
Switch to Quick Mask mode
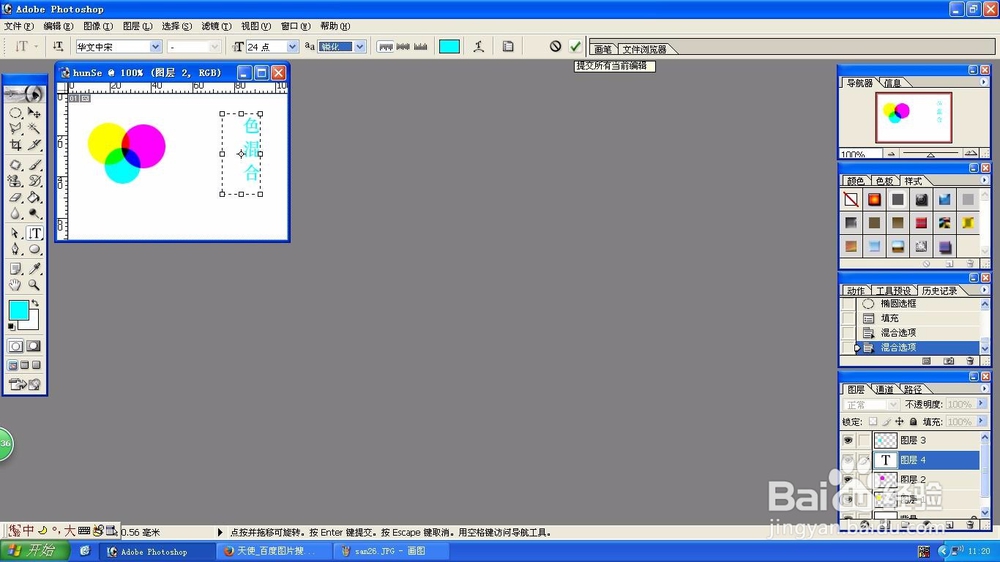[34, 346]
